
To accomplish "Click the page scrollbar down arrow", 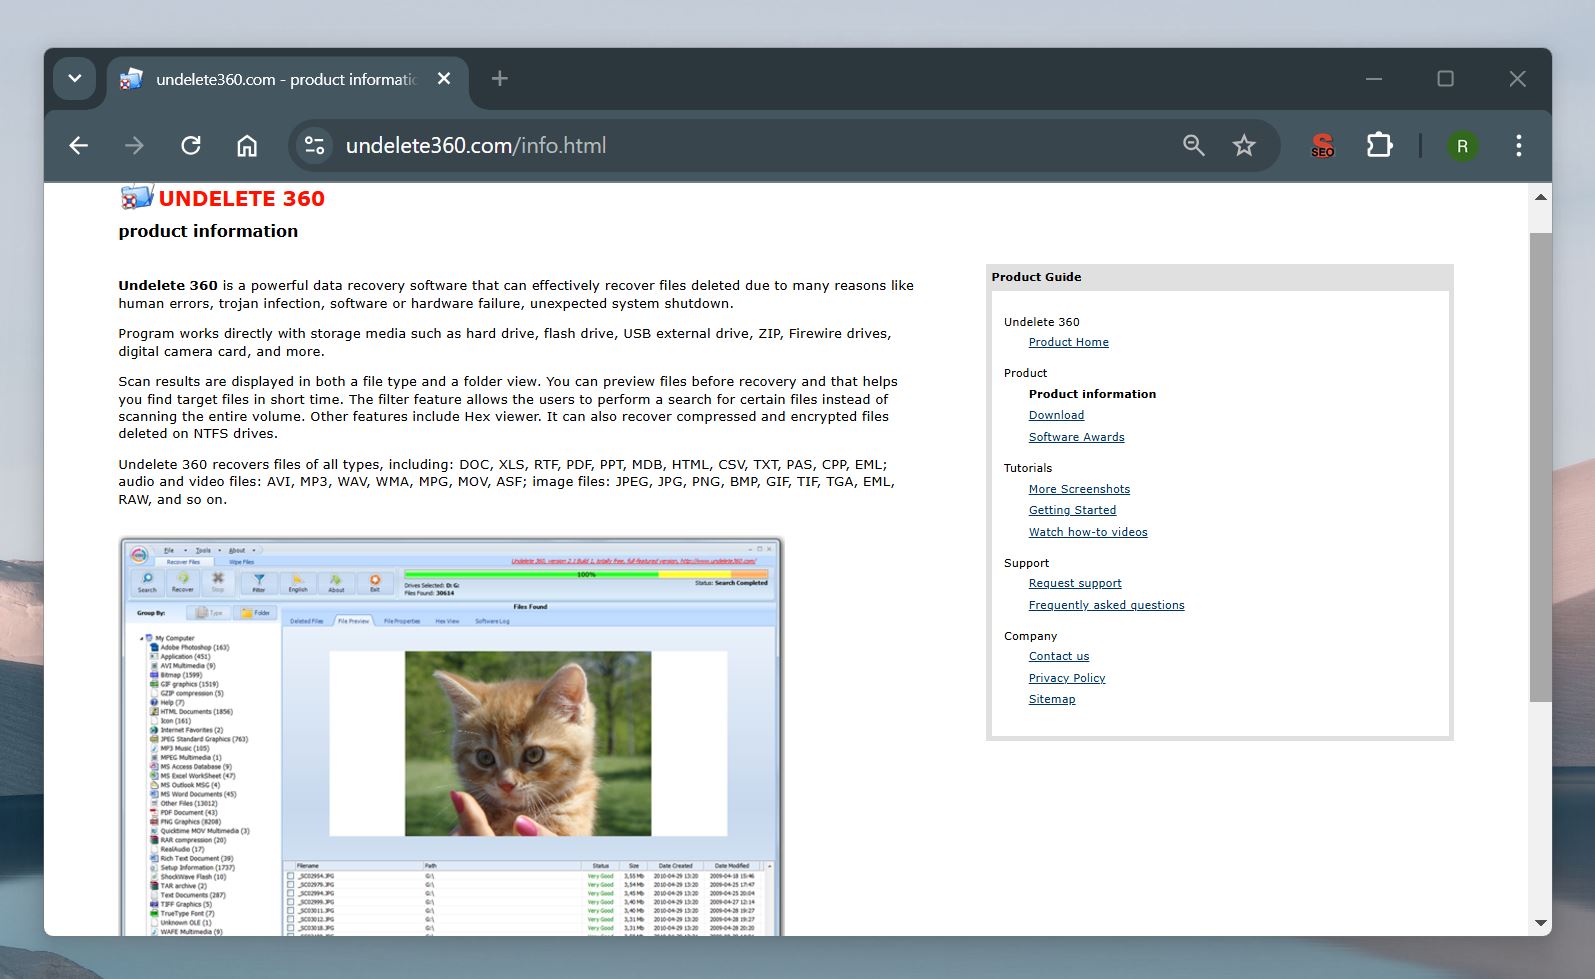I will [x=1540, y=923].
